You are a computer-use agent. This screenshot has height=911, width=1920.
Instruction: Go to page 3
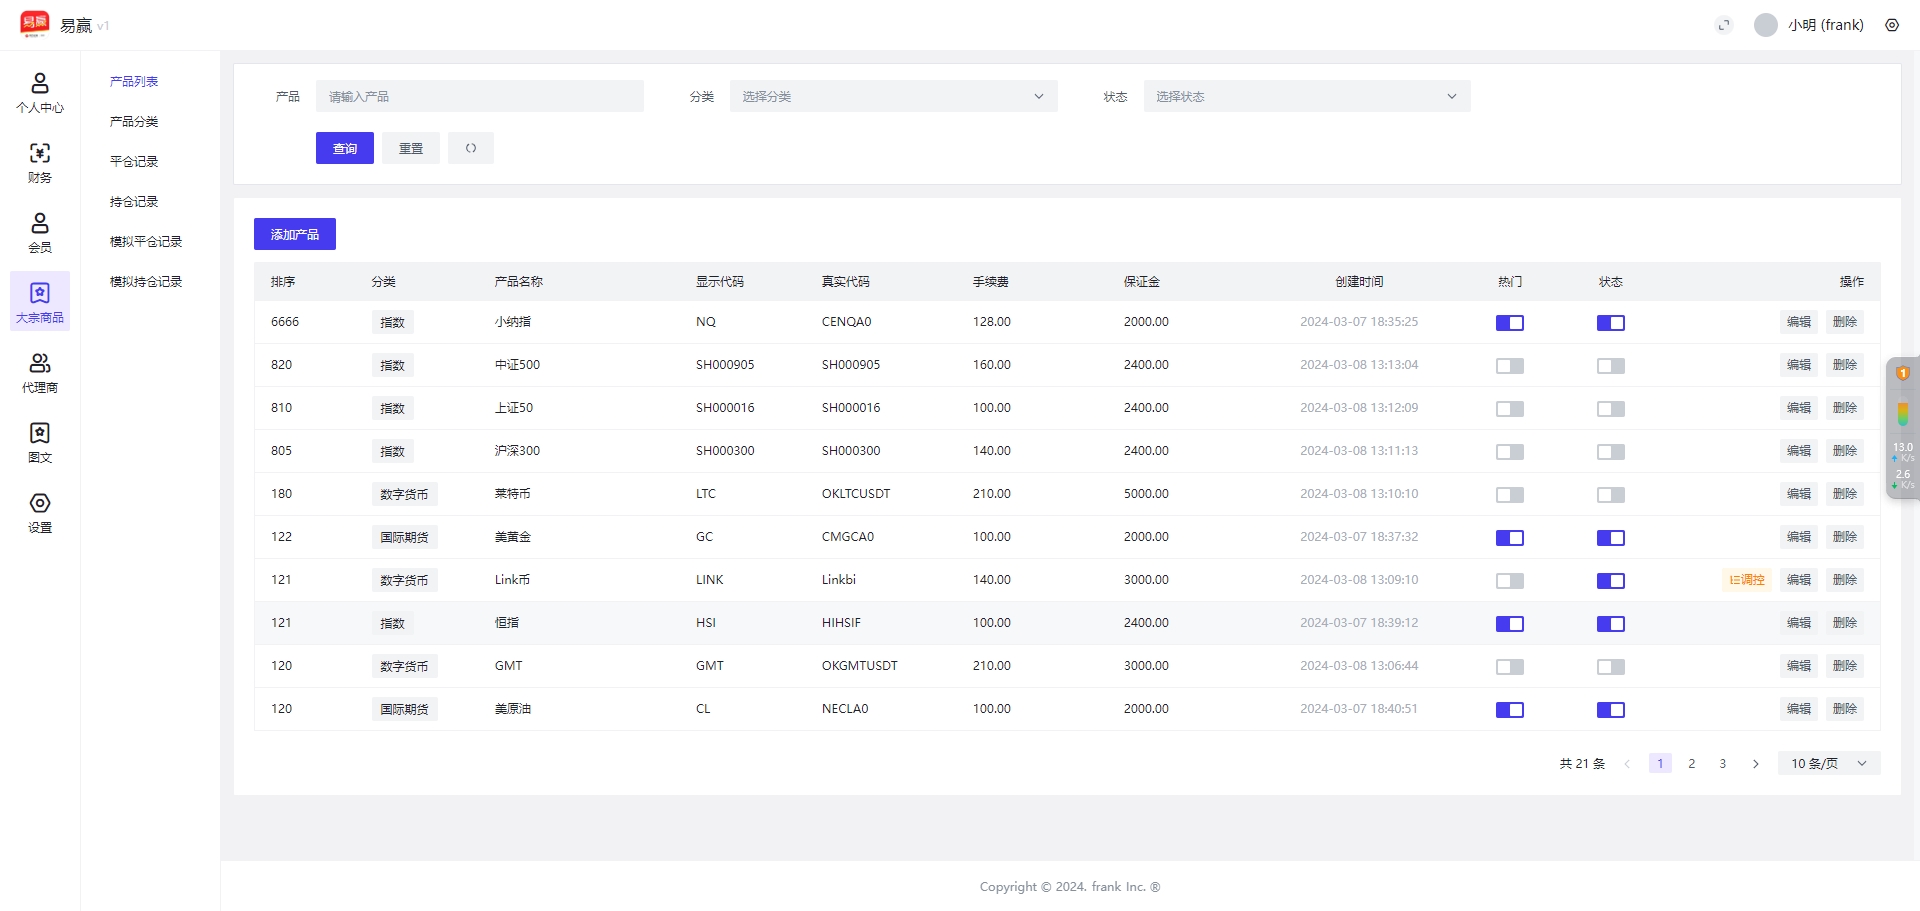tap(1723, 764)
